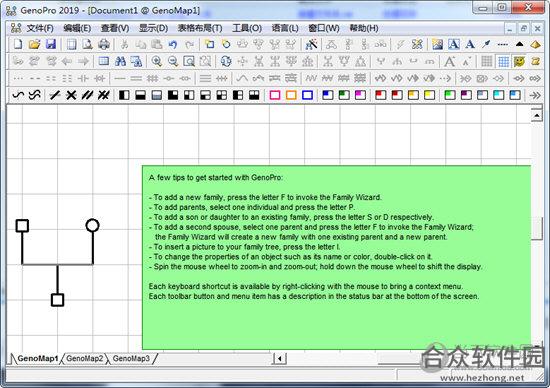Click the circular arrows refresh icon
550x388 pixels.
pyautogui.click(x=226, y=61)
